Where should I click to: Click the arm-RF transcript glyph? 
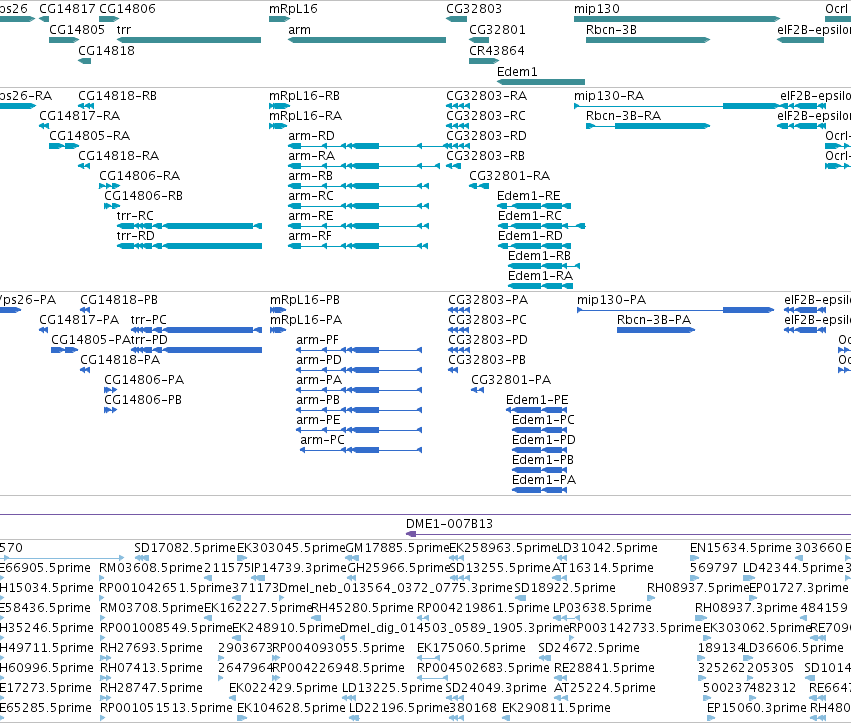tap(359, 246)
